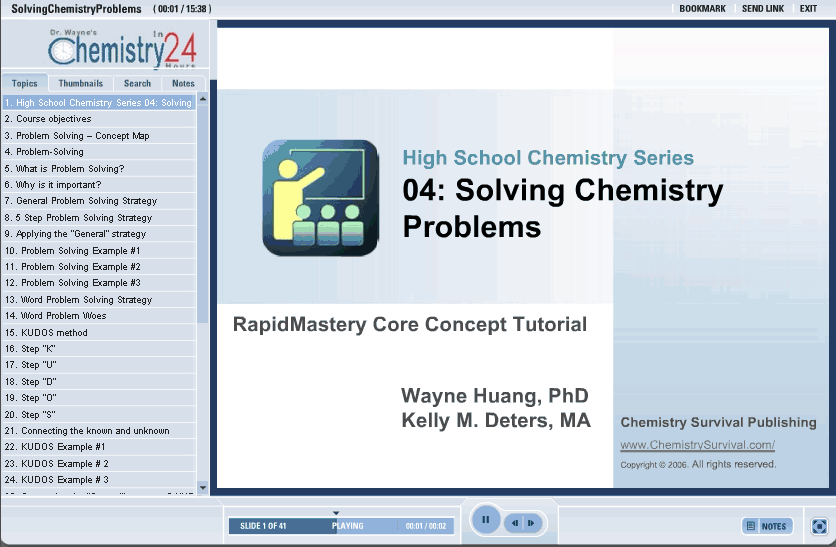The width and height of the screenshot is (836, 547).
Task: Exit the tutorial player
Action: [x=808, y=9]
